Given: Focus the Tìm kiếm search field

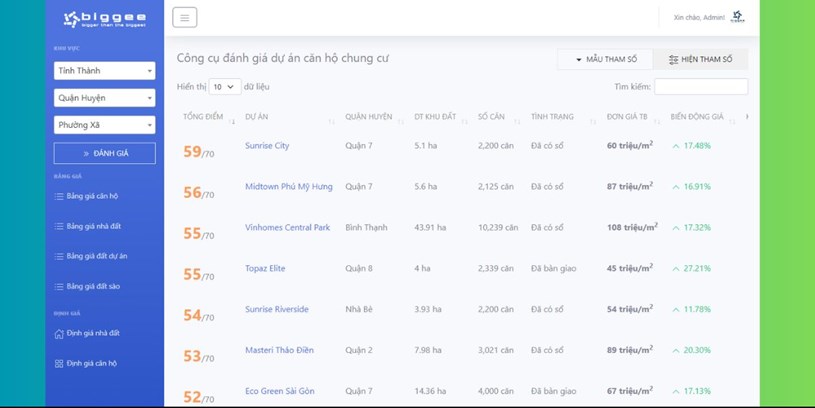Looking at the screenshot, I should coord(701,87).
